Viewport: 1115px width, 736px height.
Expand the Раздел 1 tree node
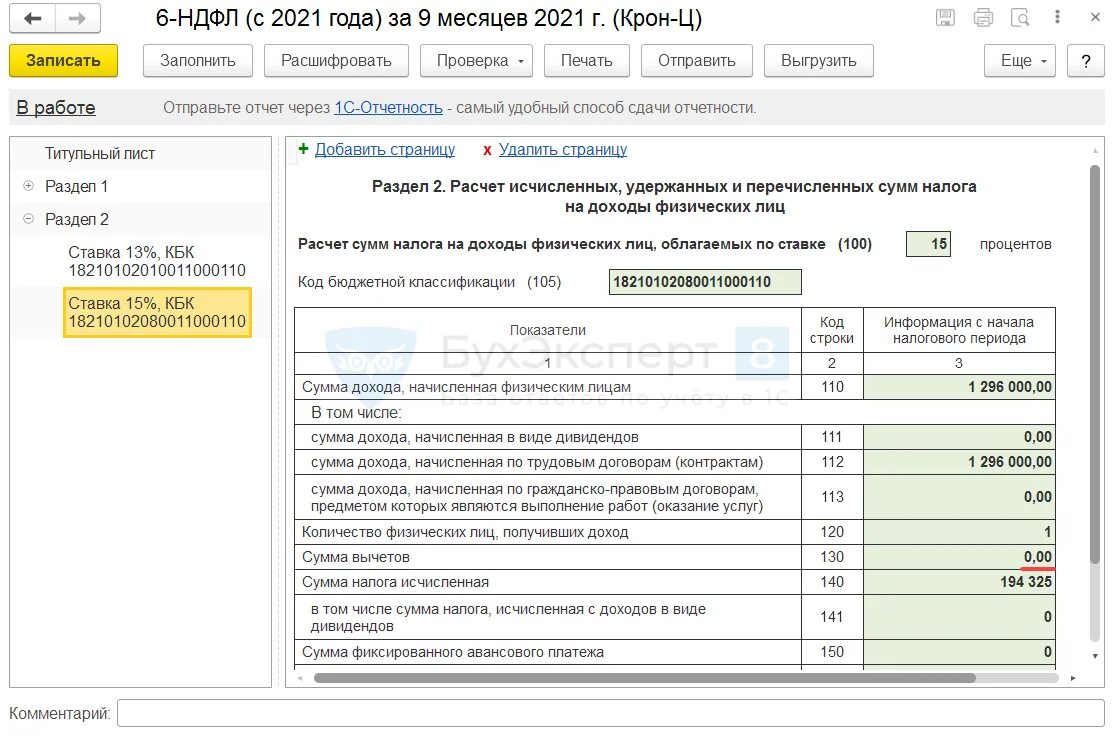click(x=28, y=186)
